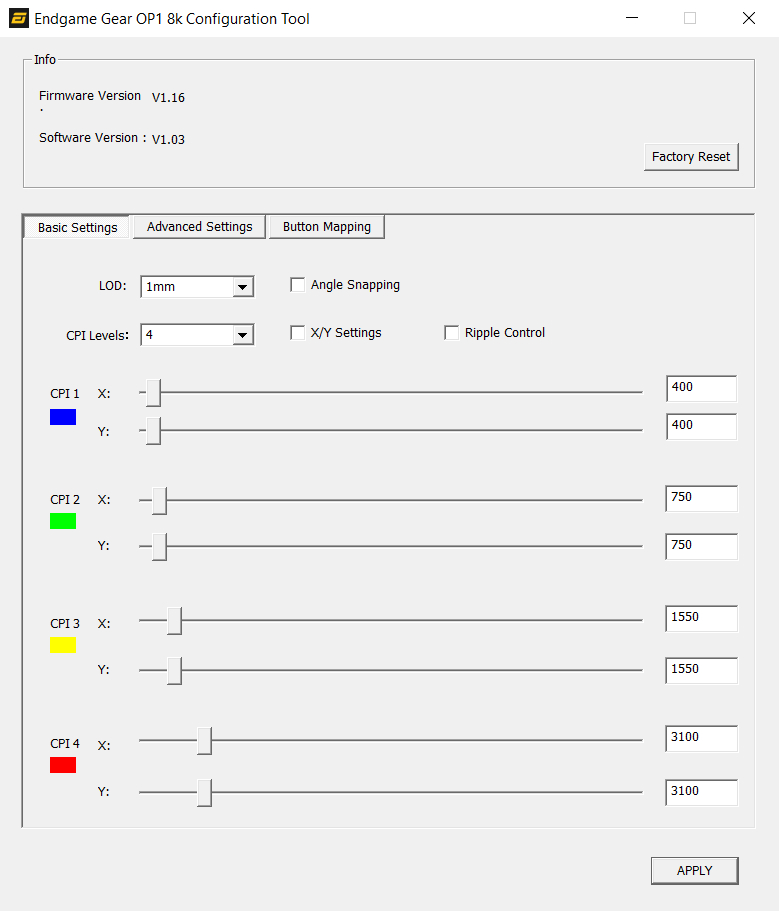Click the CPI 3 Y slider handle

[x=174, y=670]
